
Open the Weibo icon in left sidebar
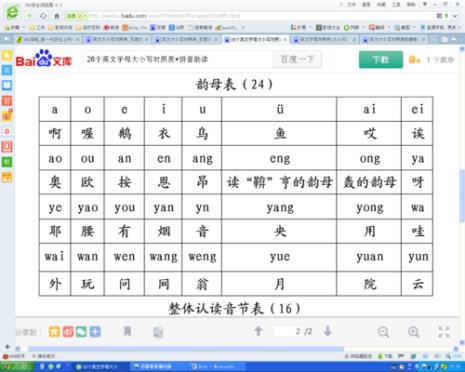coord(7,116)
